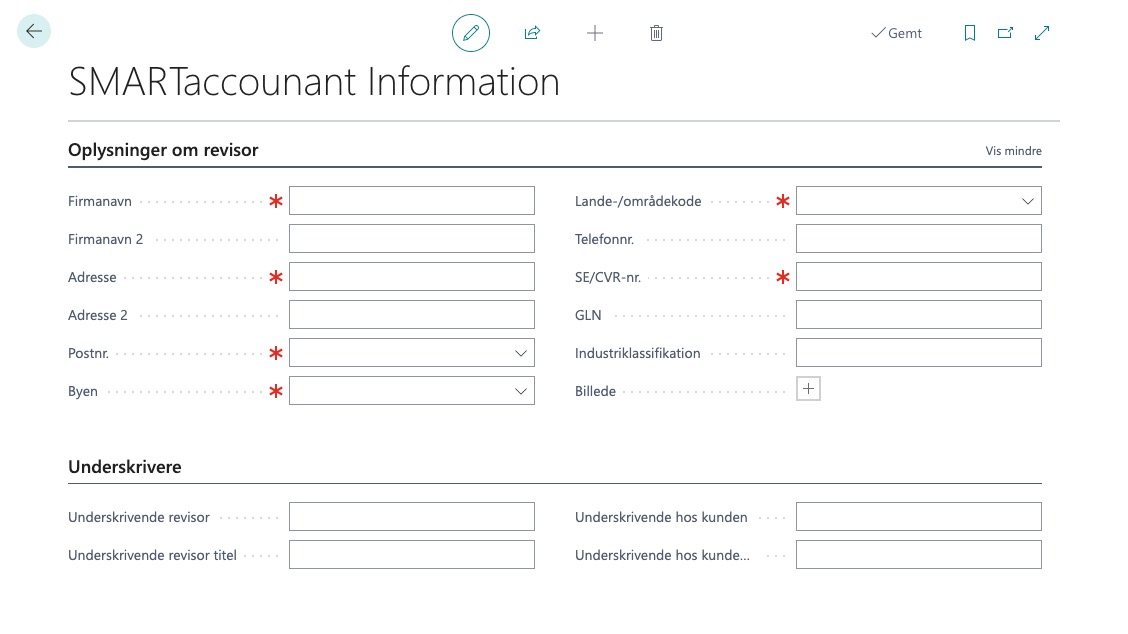Click the back arrow button

[34, 32]
